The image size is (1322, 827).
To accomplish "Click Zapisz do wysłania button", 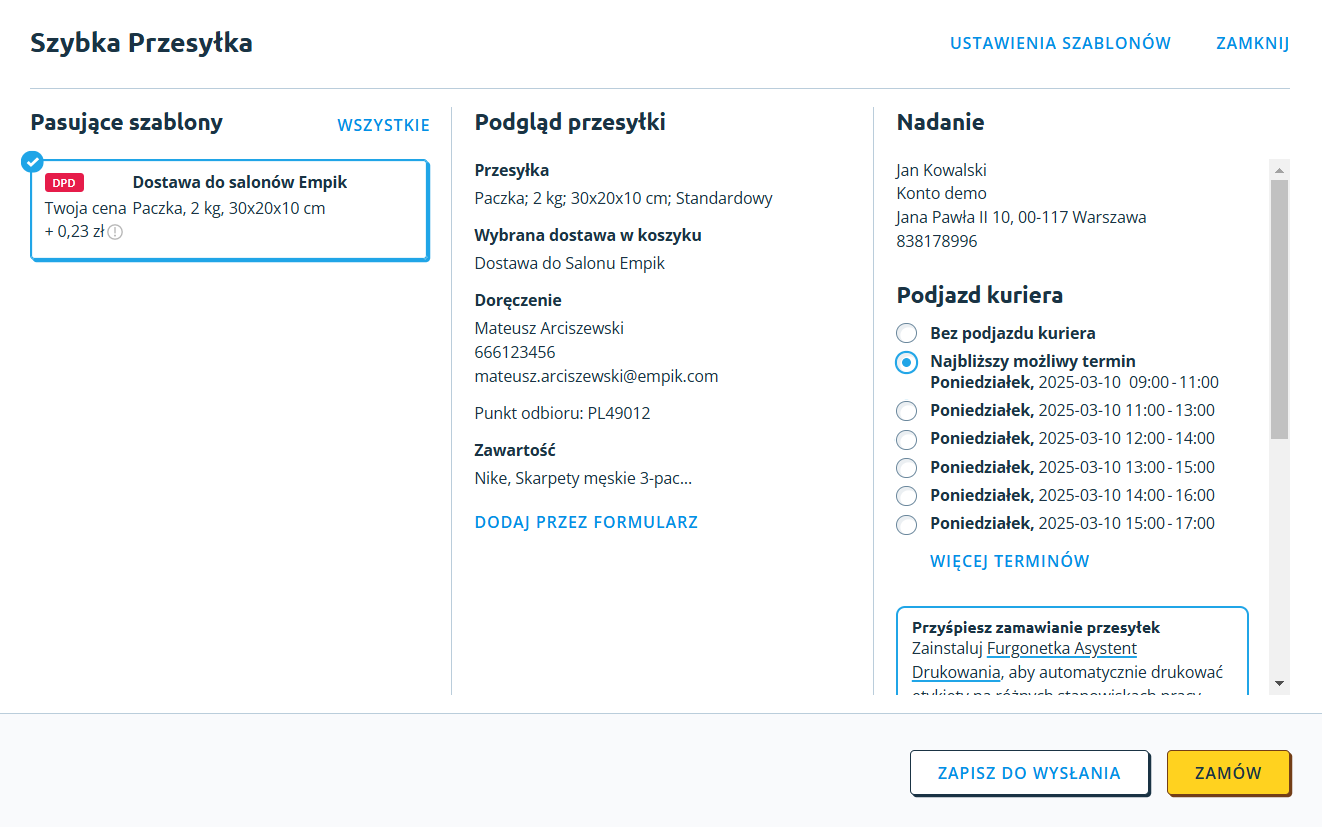I will point(1029,773).
